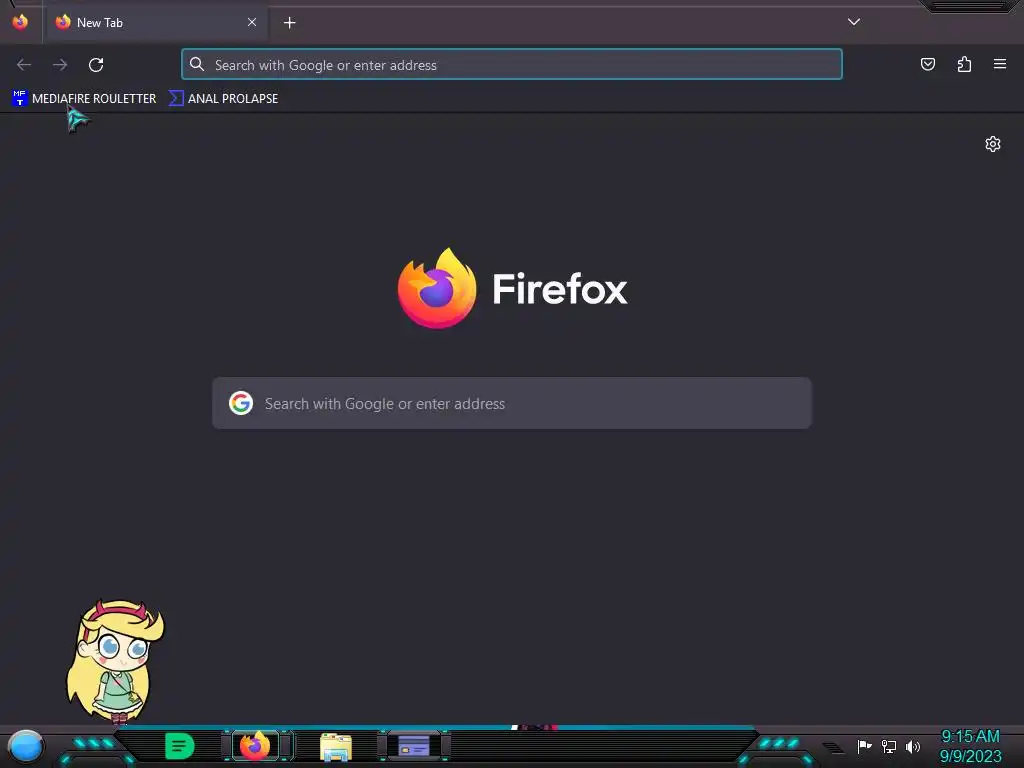This screenshot has width=1024, height=768.
Task: Open network status tray icon
Action: [889, 746]
